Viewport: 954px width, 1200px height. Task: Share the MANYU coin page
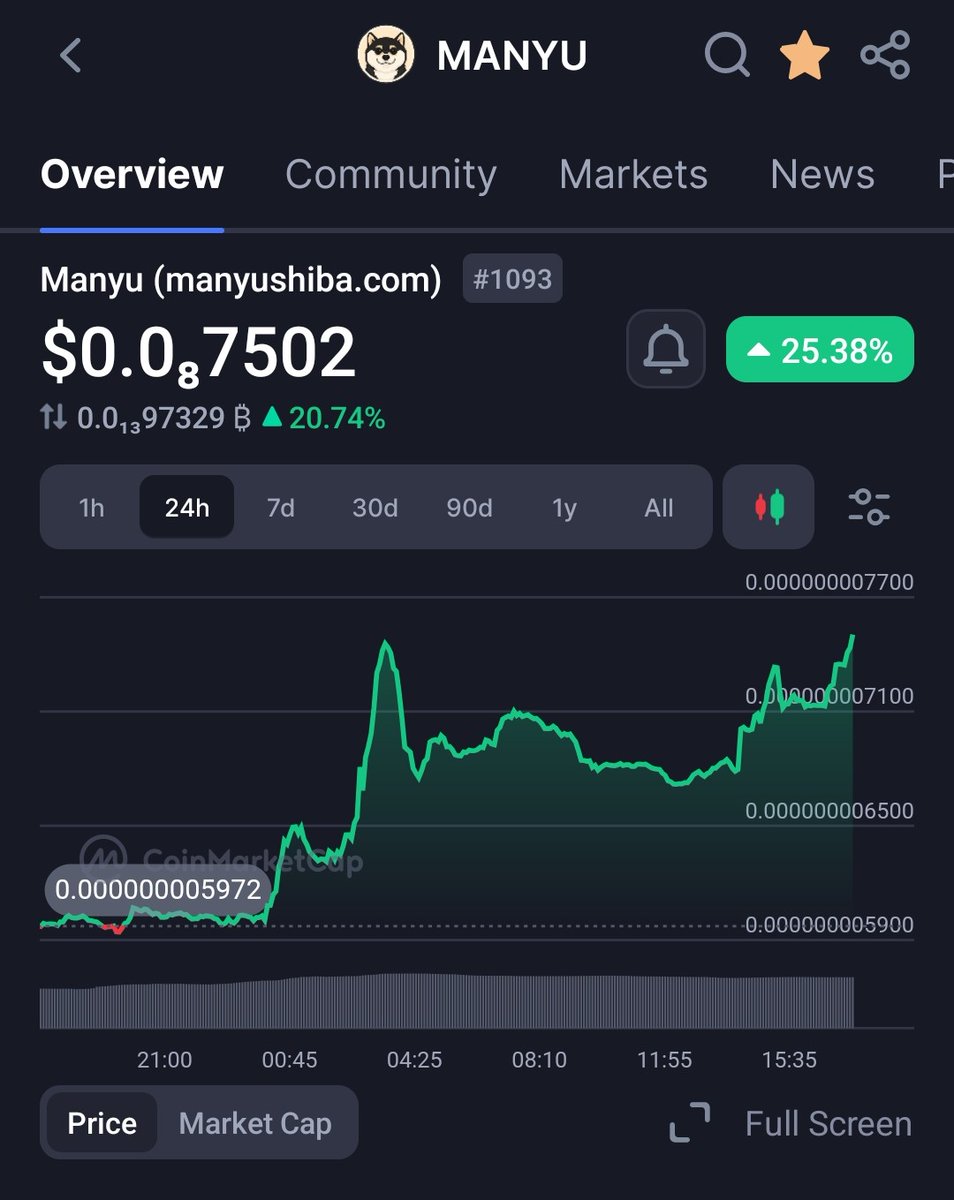pyautogui.click(x=884, y=55)
